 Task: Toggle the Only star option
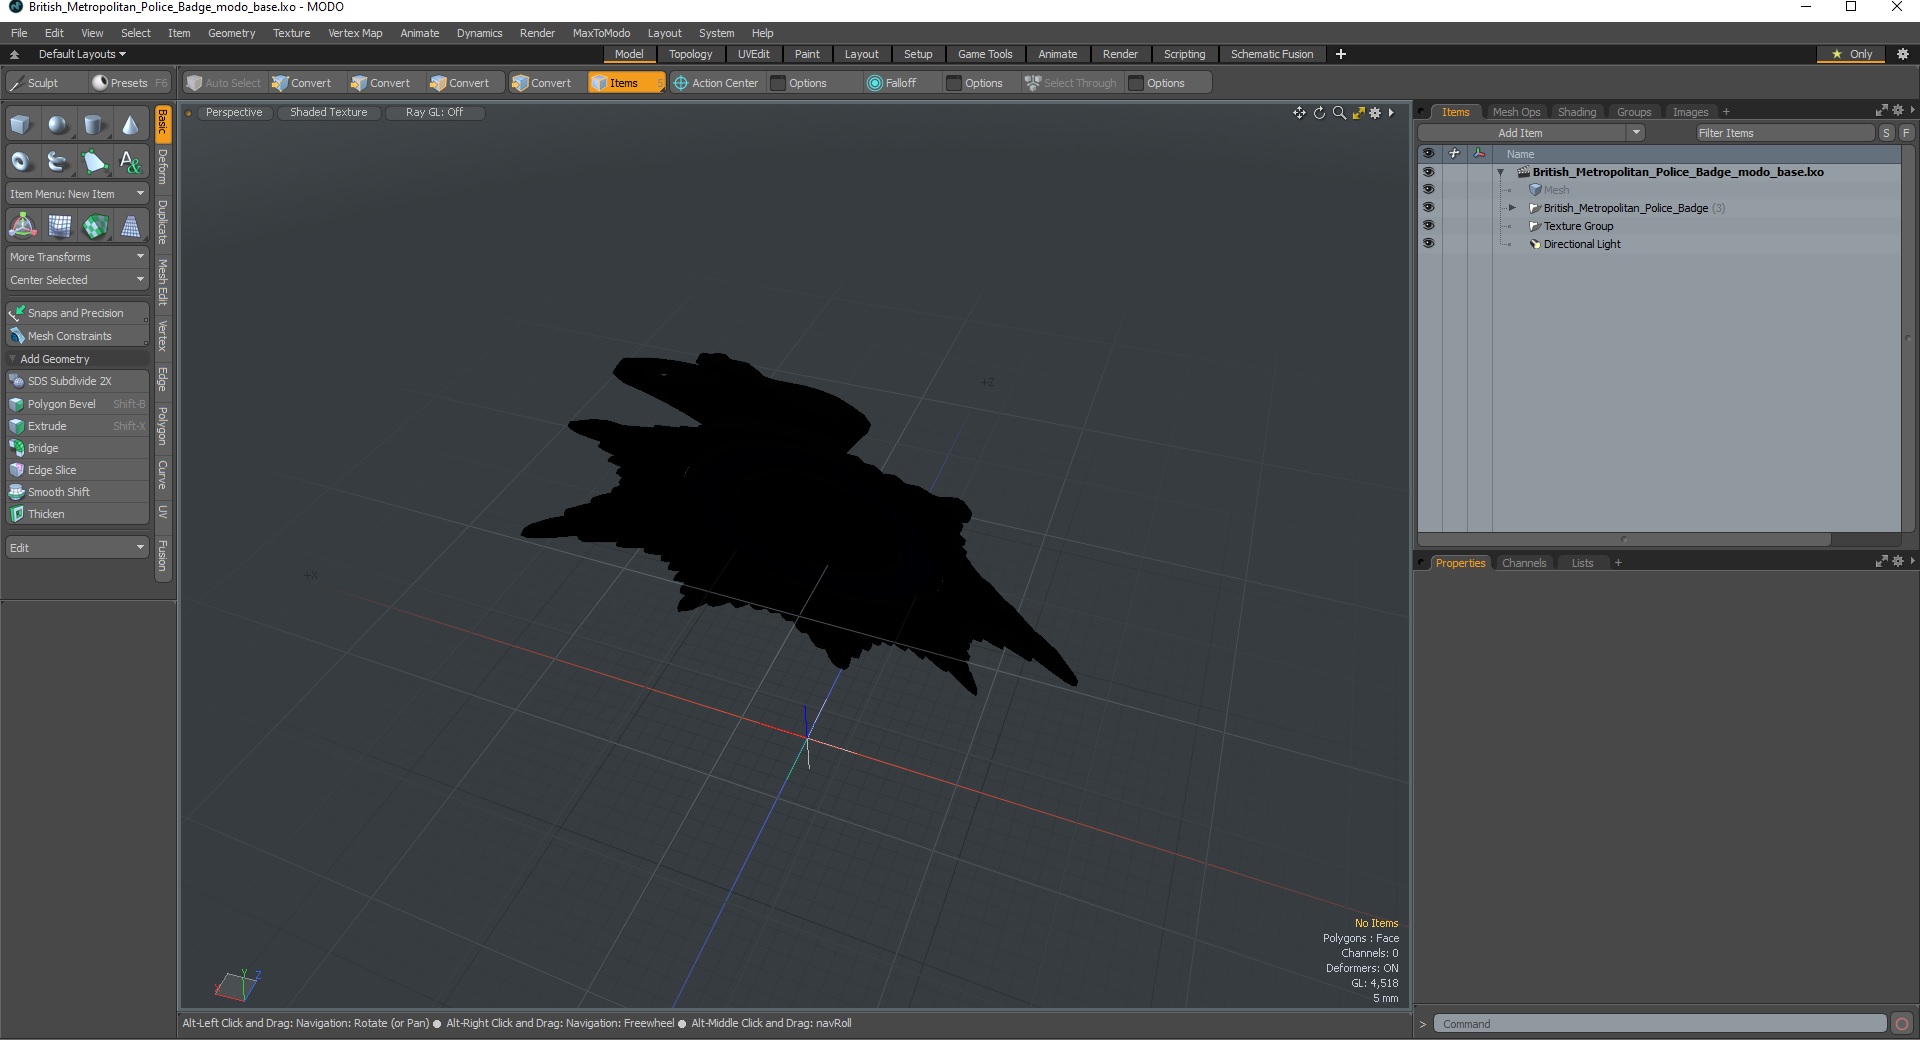click(1852, 54)
